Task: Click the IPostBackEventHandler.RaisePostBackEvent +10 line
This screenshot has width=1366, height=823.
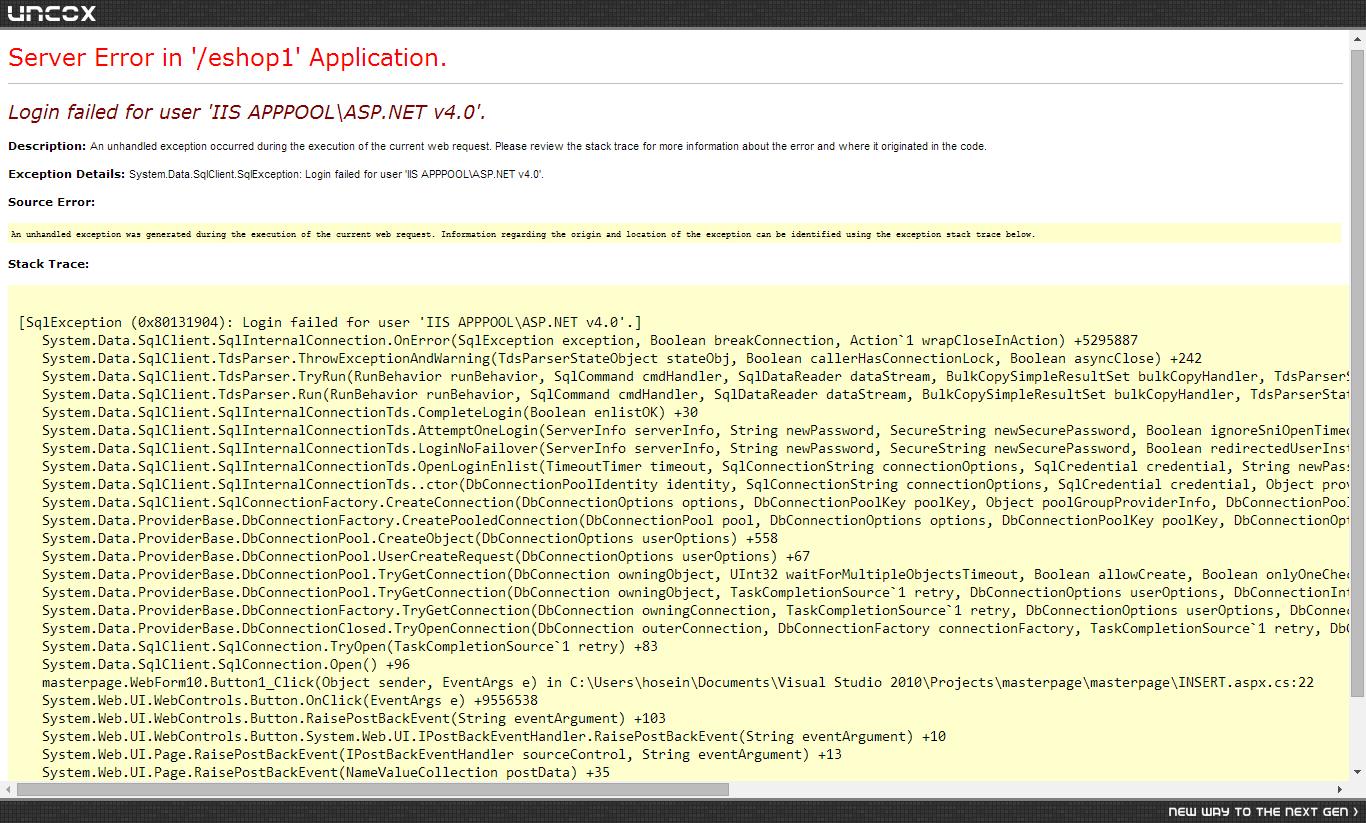Action: (494, 736)
